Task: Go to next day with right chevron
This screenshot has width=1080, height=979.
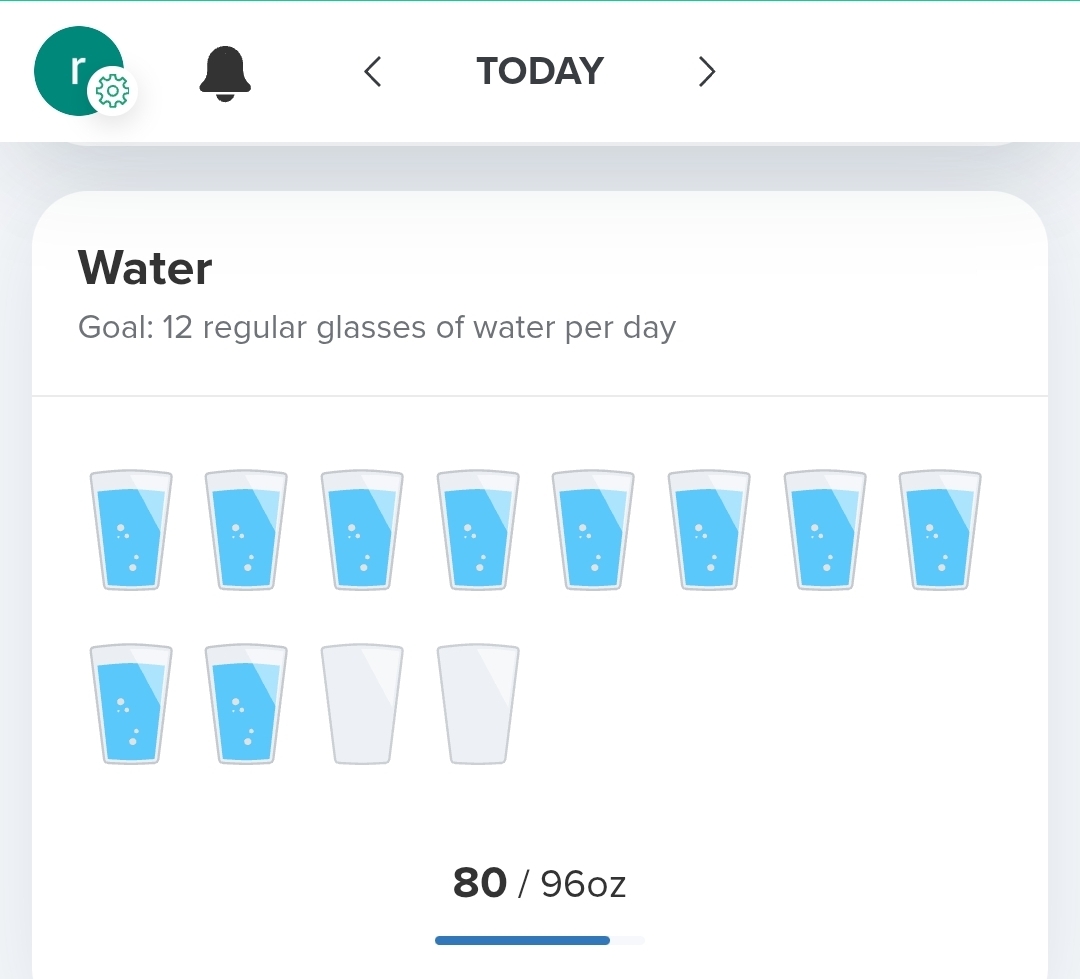Action: click(707, 72)
